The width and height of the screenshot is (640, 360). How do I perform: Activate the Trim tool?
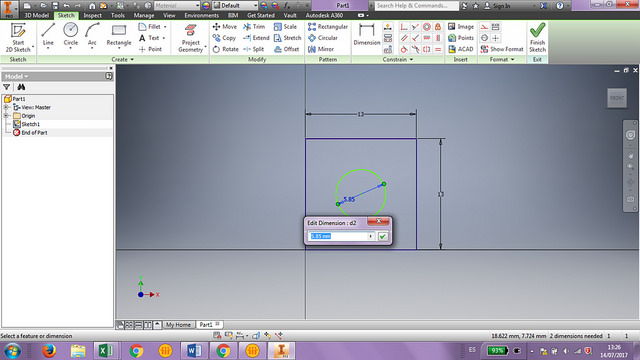(254, 27)
